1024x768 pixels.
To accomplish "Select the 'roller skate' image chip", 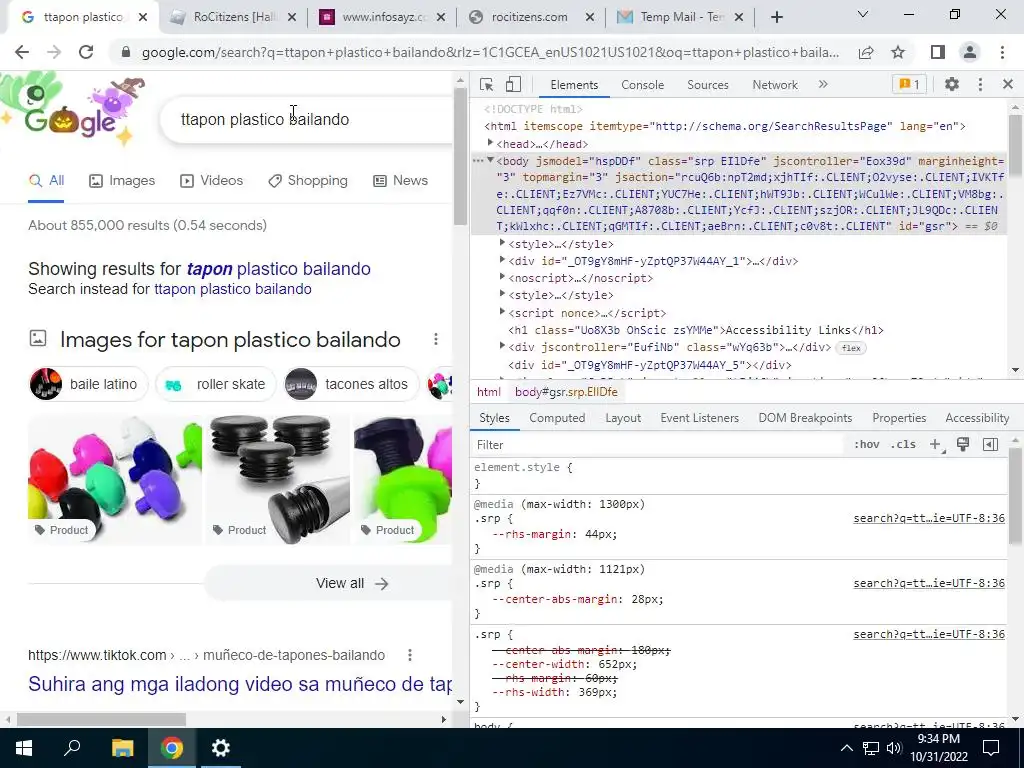I will pyautogui.click(x=216, y=384).
